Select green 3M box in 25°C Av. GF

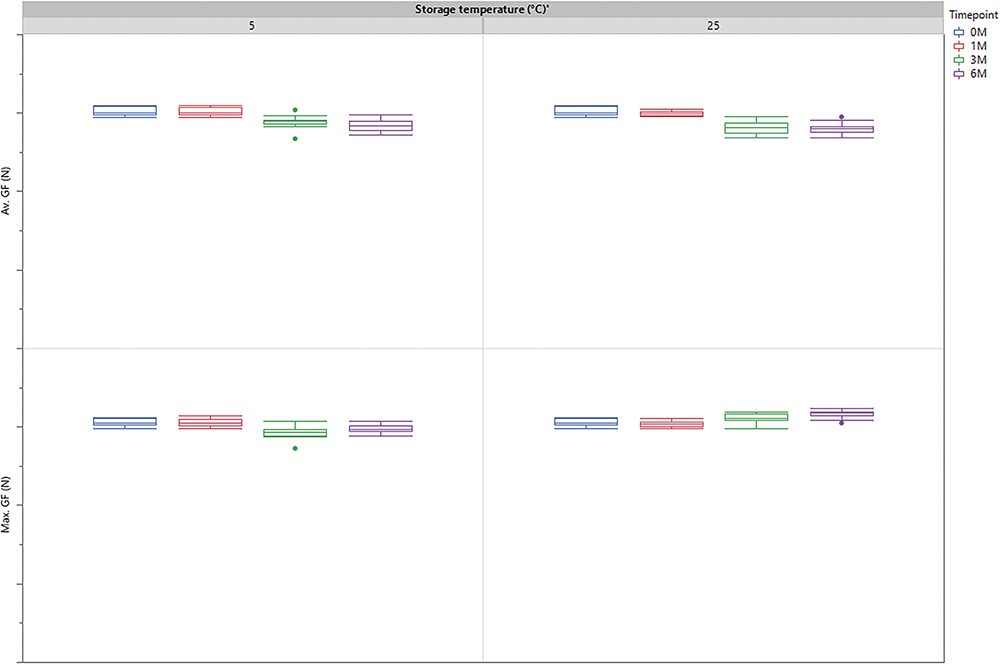pyautogui.click(x=756, y=127)
